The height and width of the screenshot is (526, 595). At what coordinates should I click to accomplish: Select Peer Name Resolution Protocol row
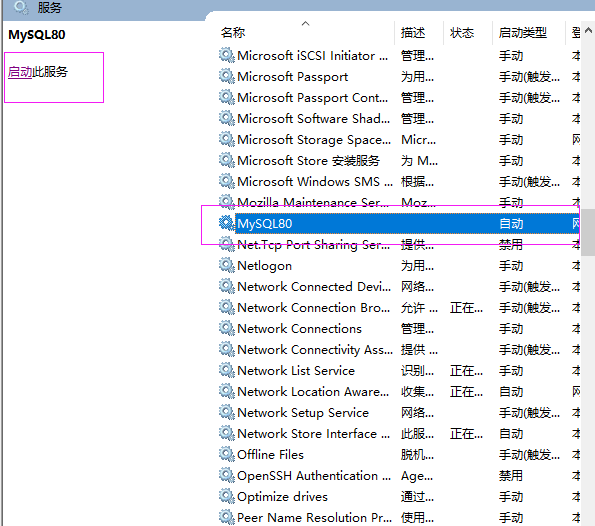coord(398,517)
